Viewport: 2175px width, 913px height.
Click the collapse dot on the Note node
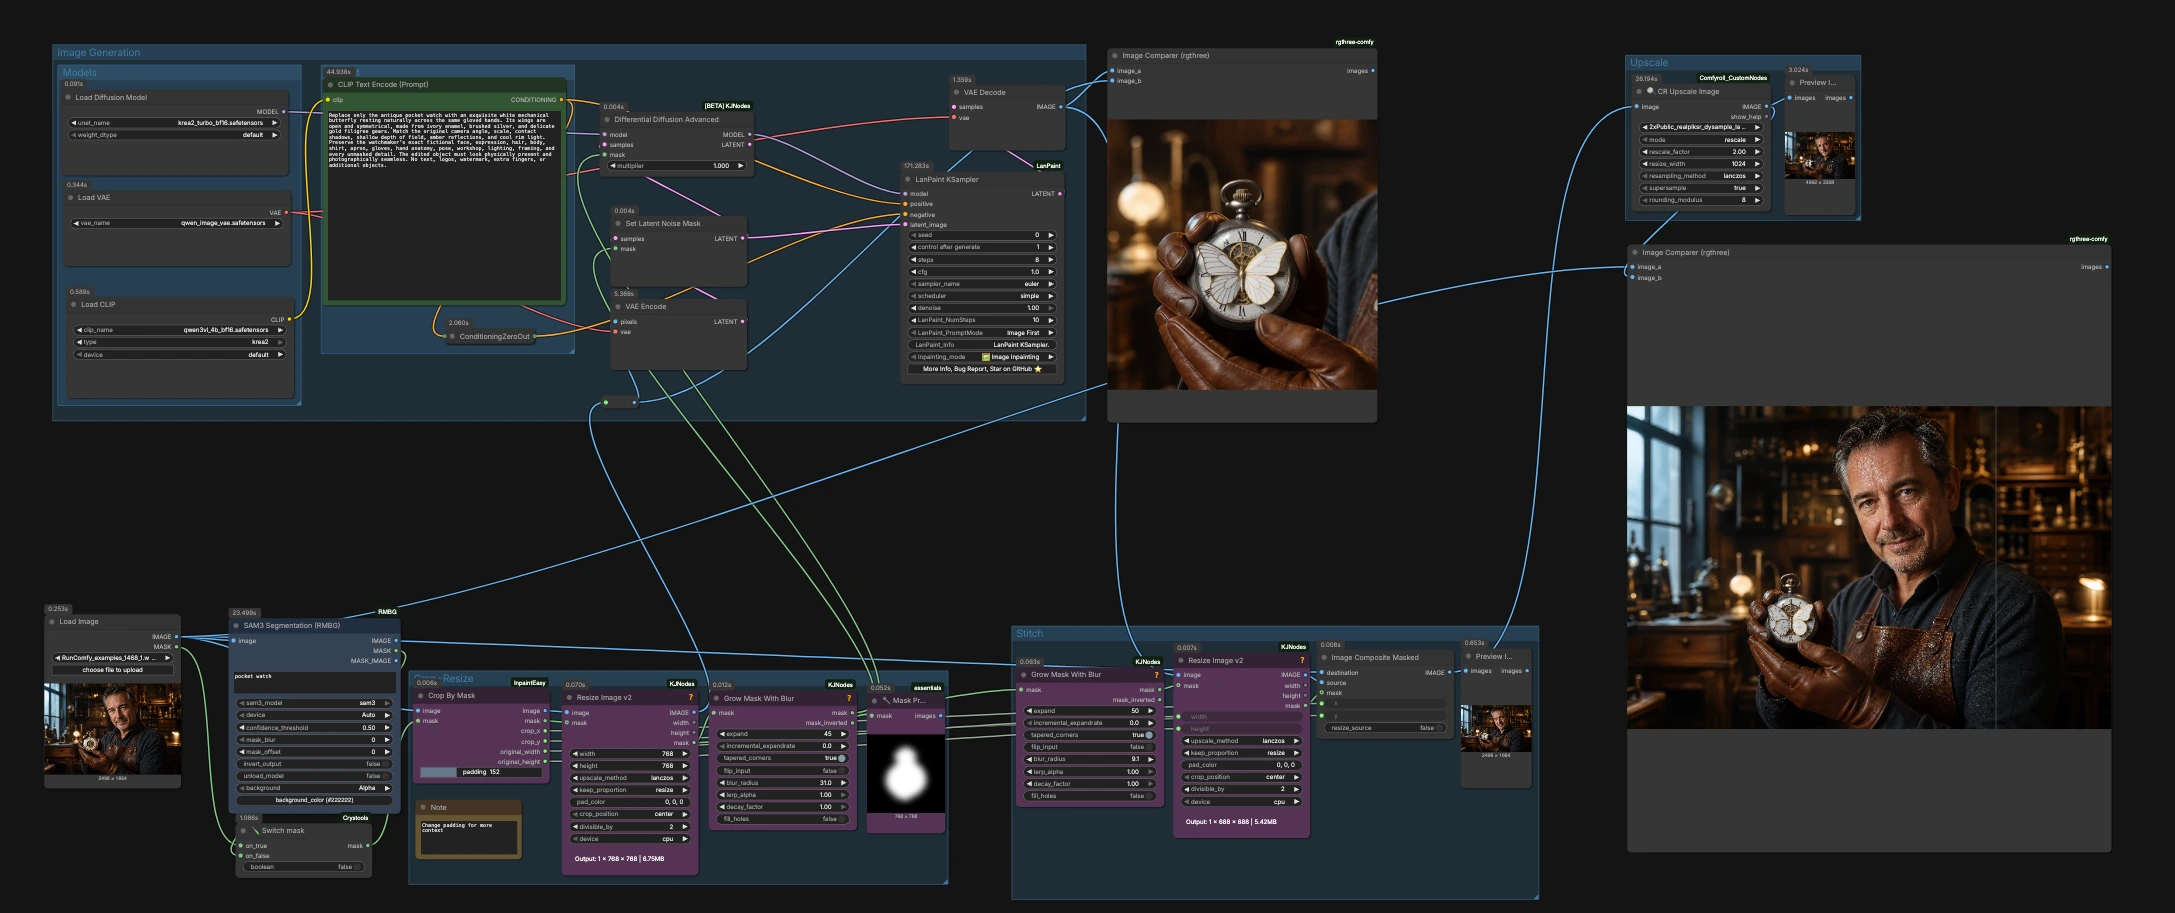[x=424, y=807]
